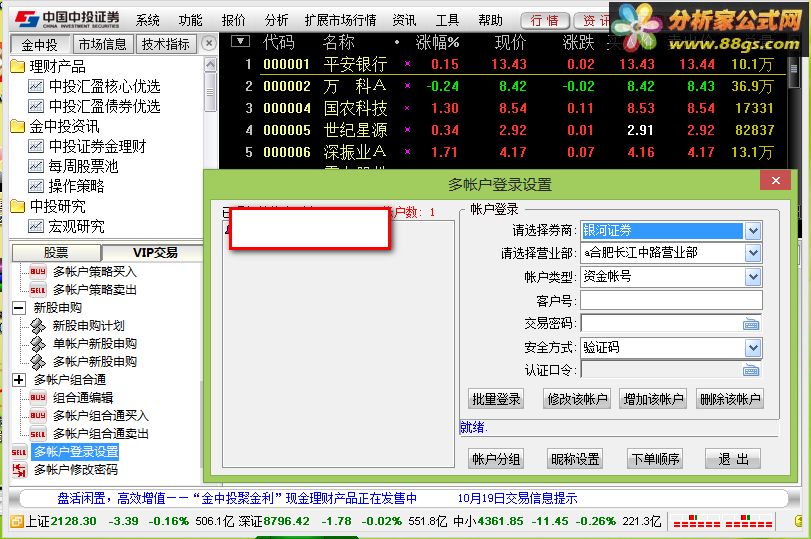Open the 工具 menu

tap(447, 20)
